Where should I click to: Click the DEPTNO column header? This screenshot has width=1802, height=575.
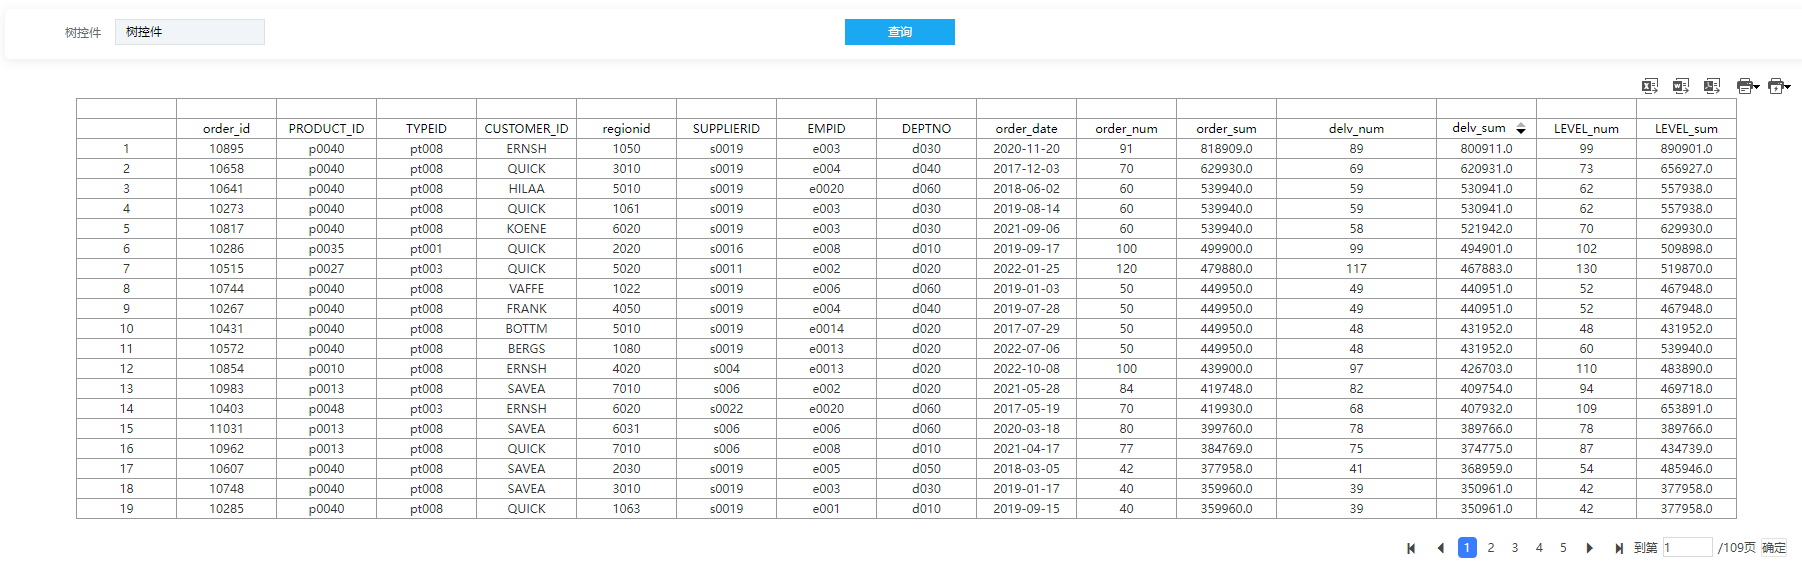926,129
